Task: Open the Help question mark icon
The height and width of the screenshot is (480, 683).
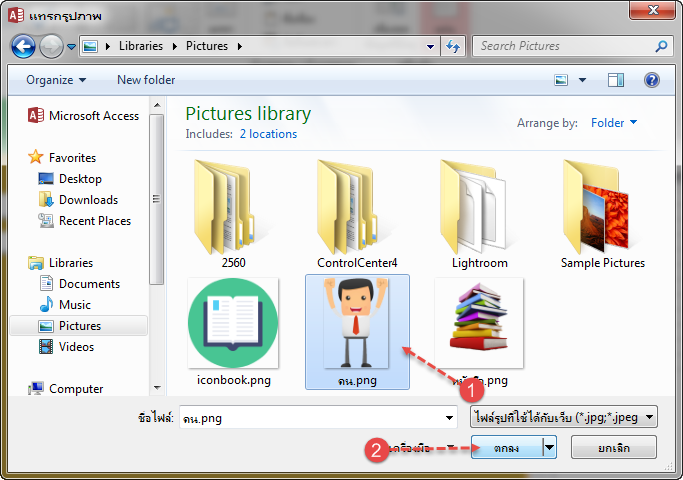Action: click(x=651, y=80)
